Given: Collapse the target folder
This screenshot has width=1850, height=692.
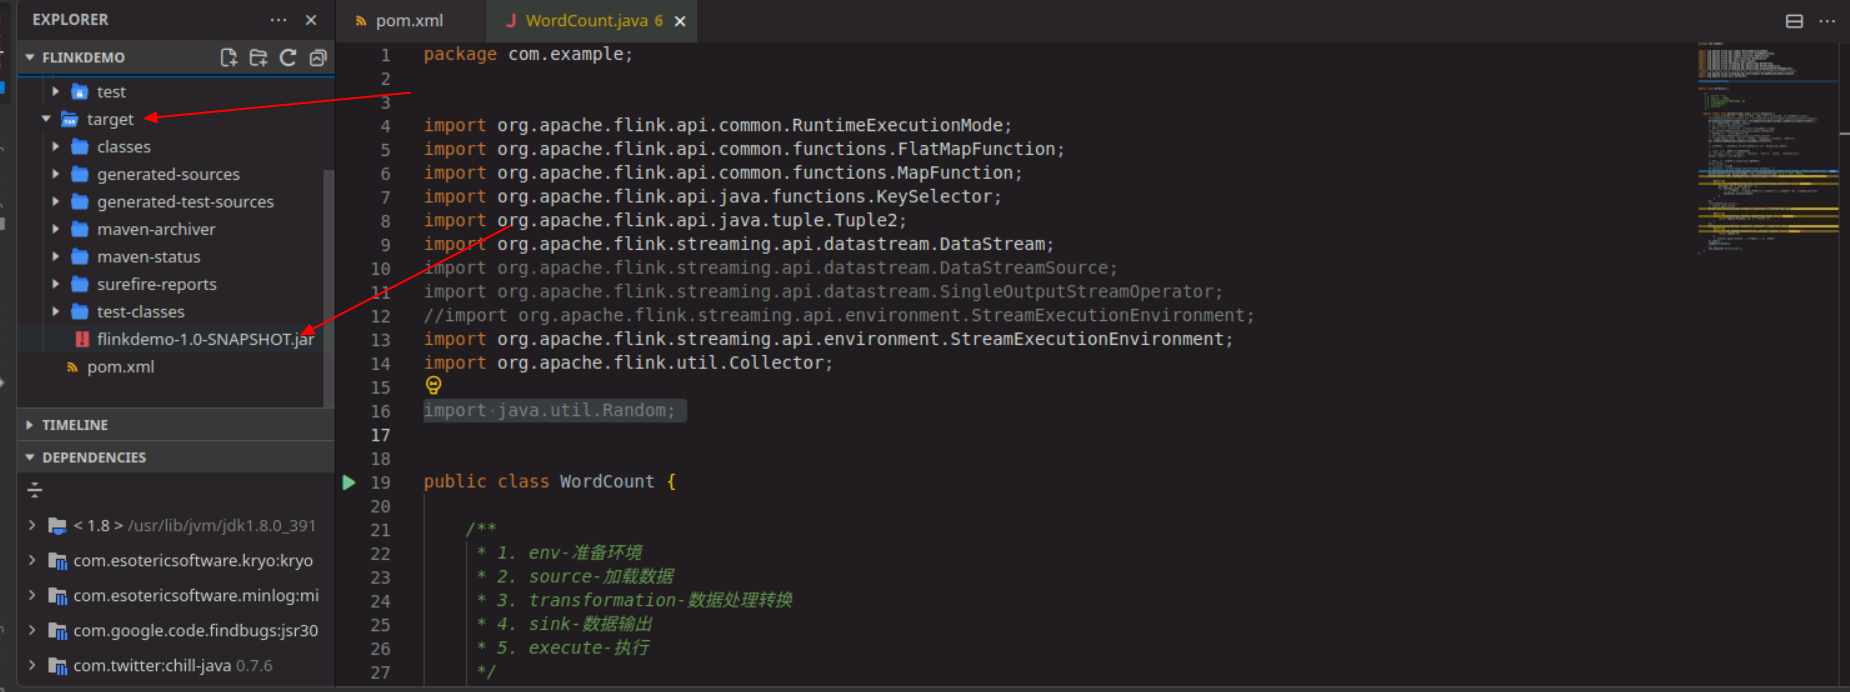Looking at the screenshot, I should coord(46,119).
